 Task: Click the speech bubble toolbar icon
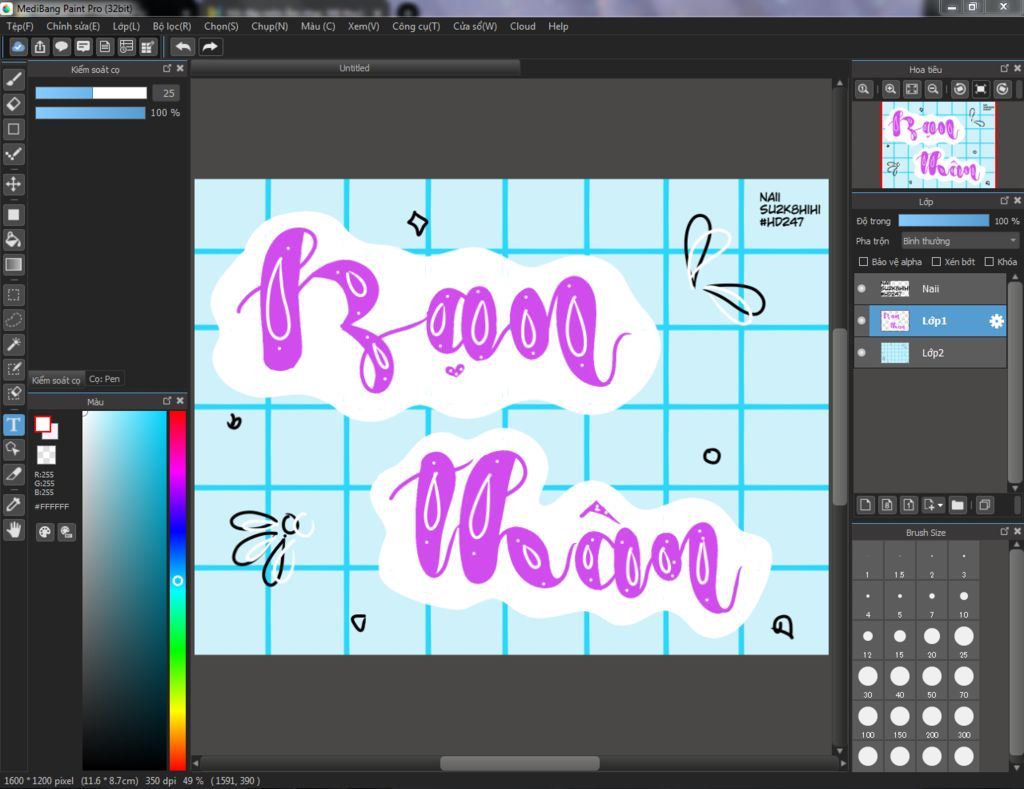[x=61, y=46]
